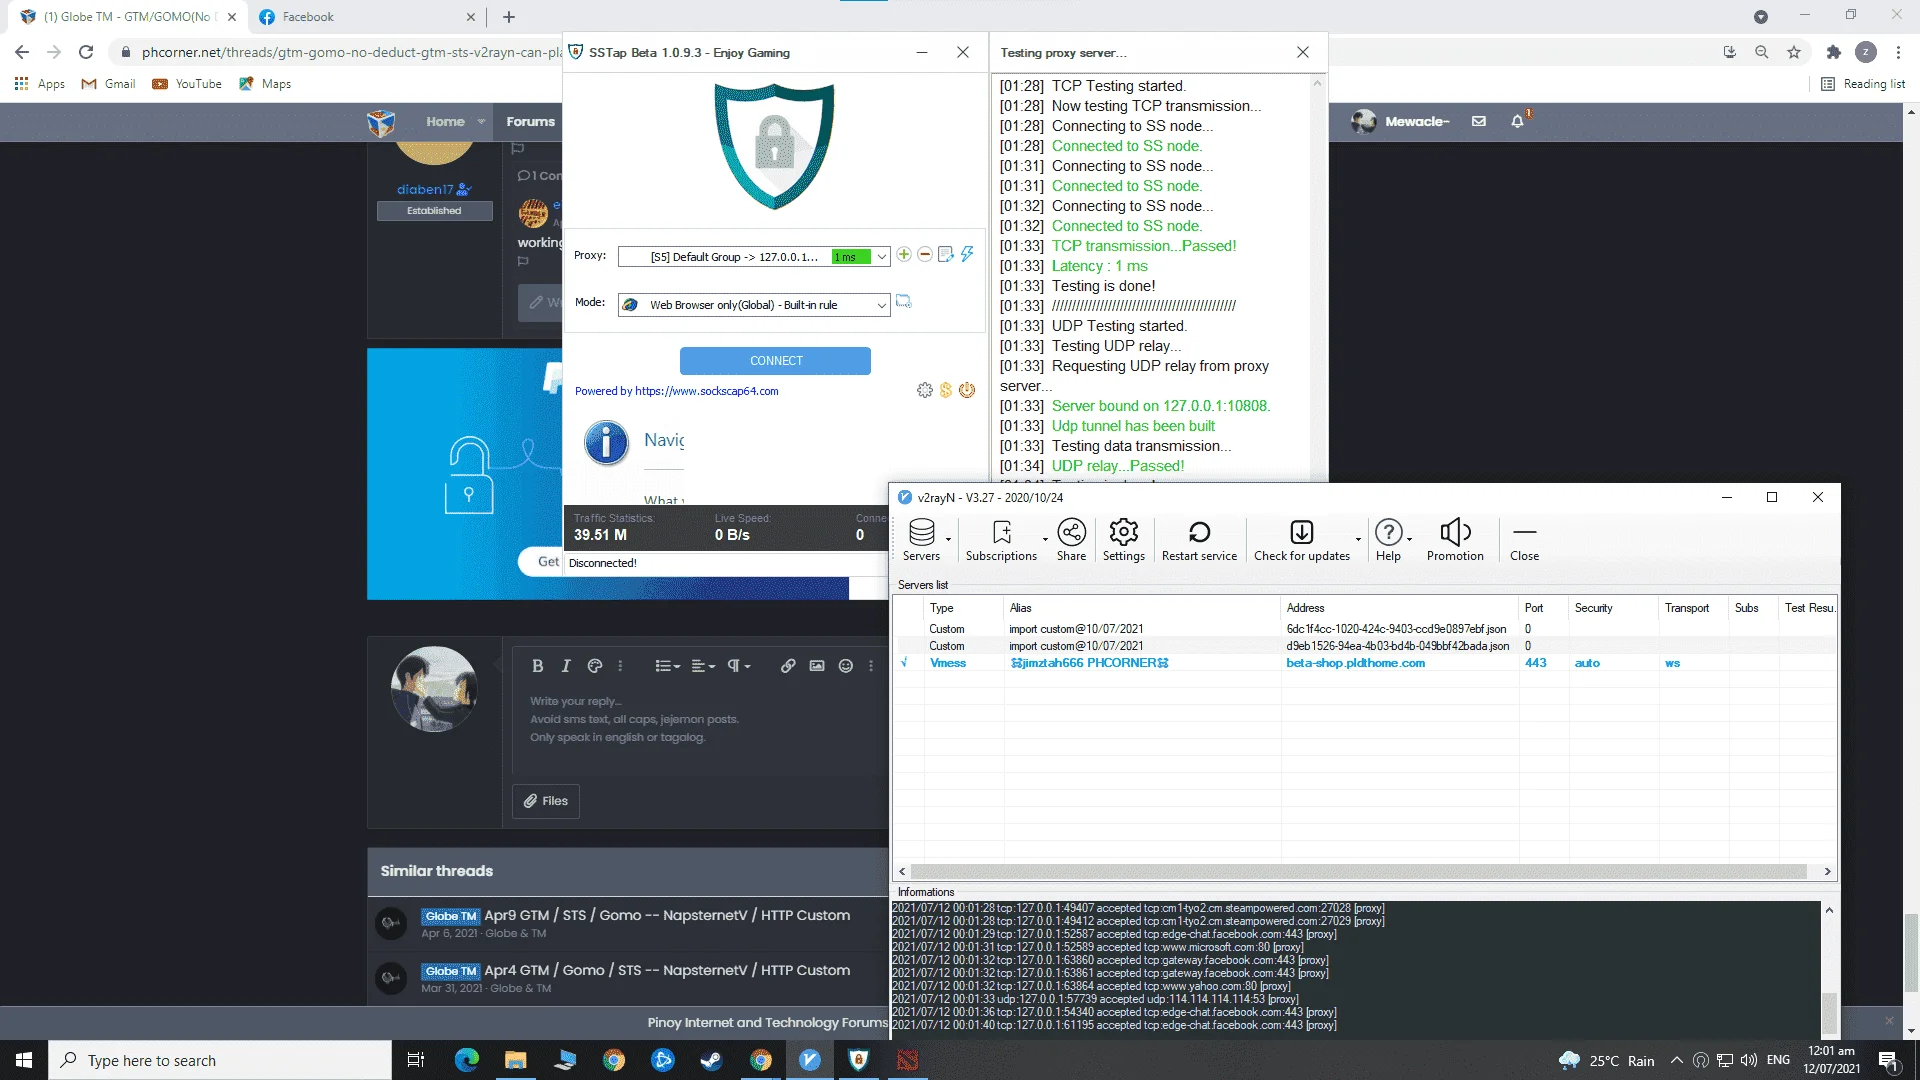Viewport: 1920px width, 1080px height.
Task: Expand the list options dropdown in the editor
Action: point(668,666)
